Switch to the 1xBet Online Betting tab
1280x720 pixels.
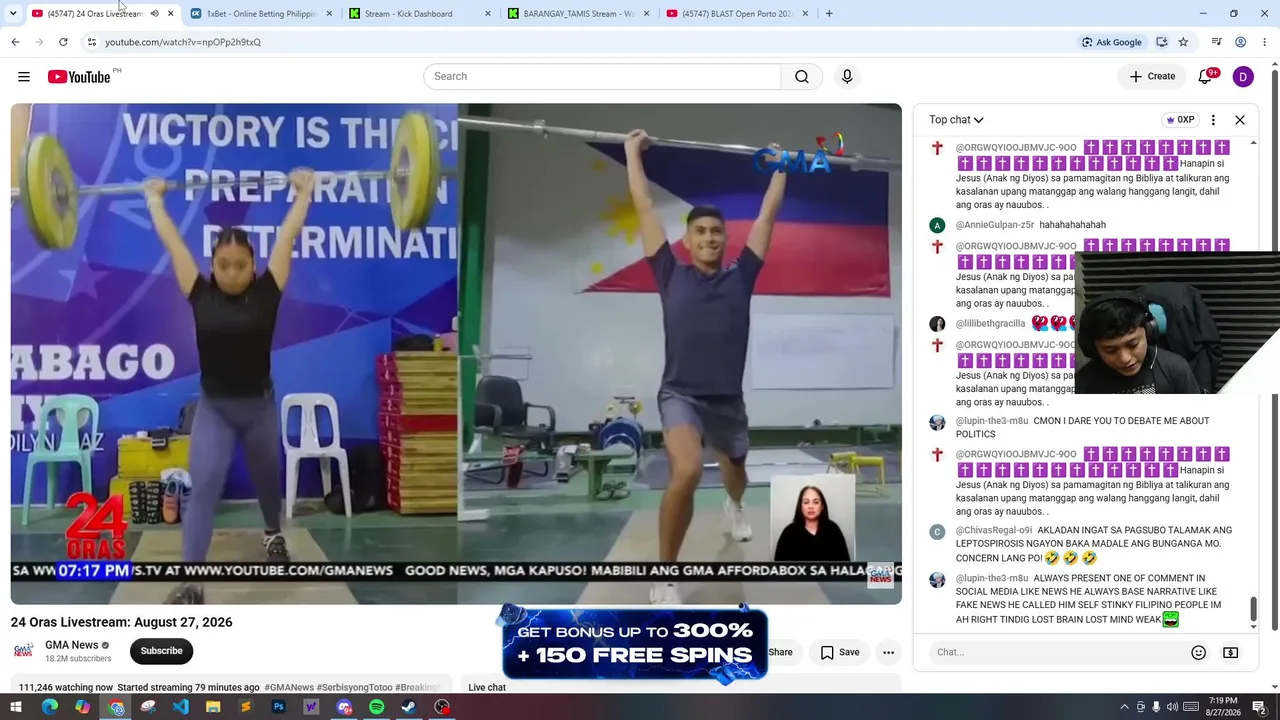(x=260, y=14)
